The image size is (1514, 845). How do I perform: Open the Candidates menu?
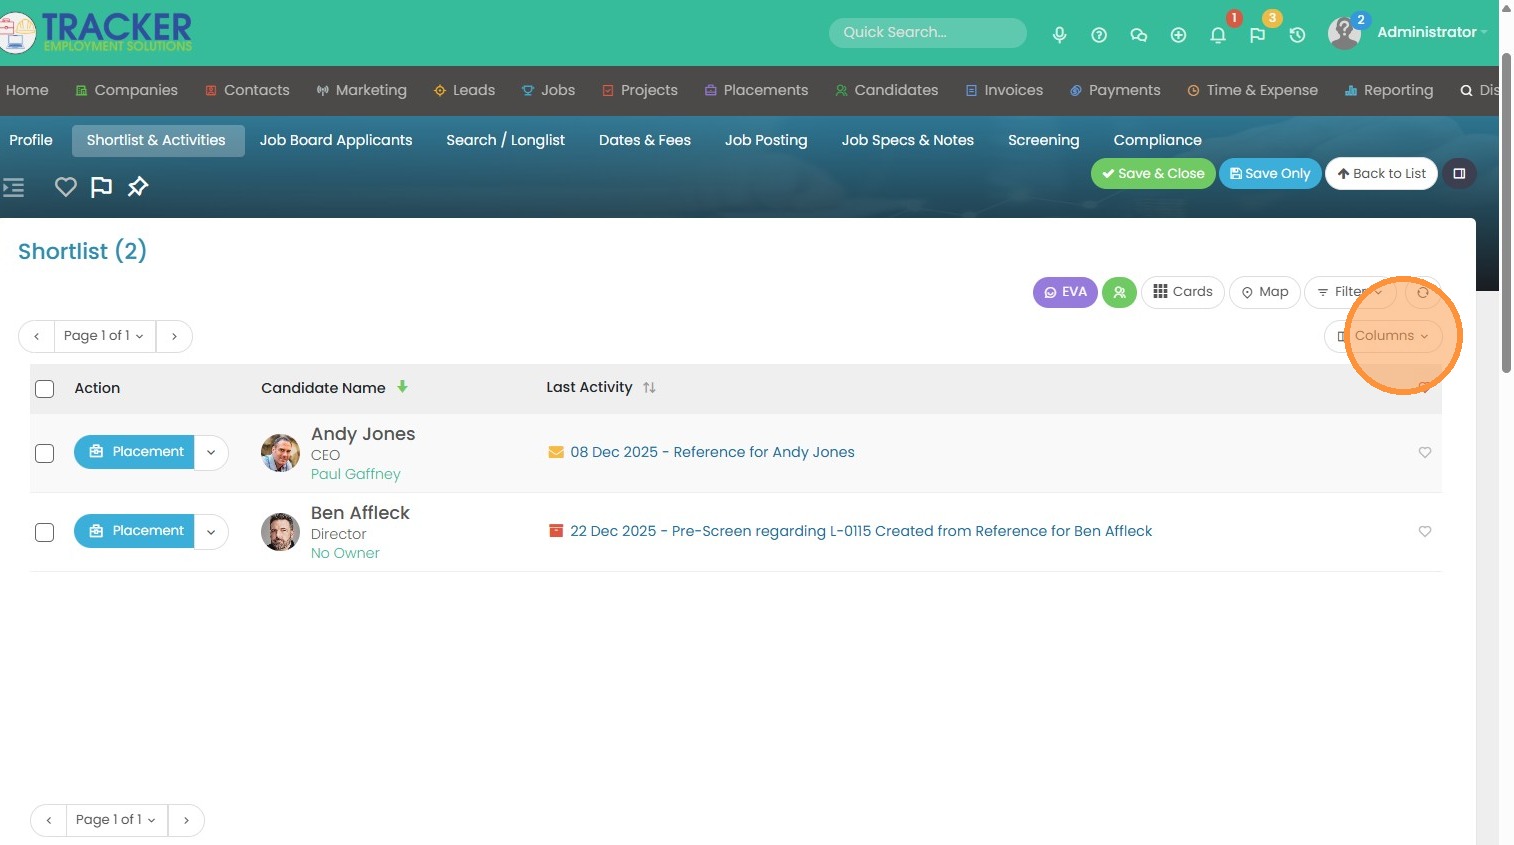886,90
